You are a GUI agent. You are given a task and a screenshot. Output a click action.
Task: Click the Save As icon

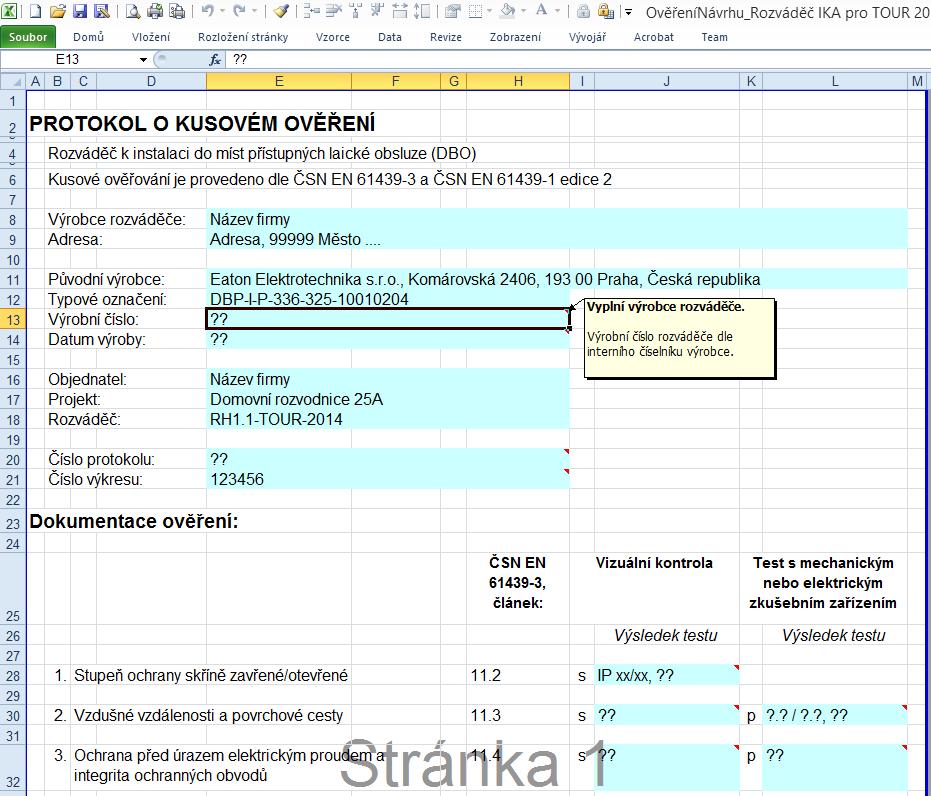pyautogui.click(x=102, y=11)
